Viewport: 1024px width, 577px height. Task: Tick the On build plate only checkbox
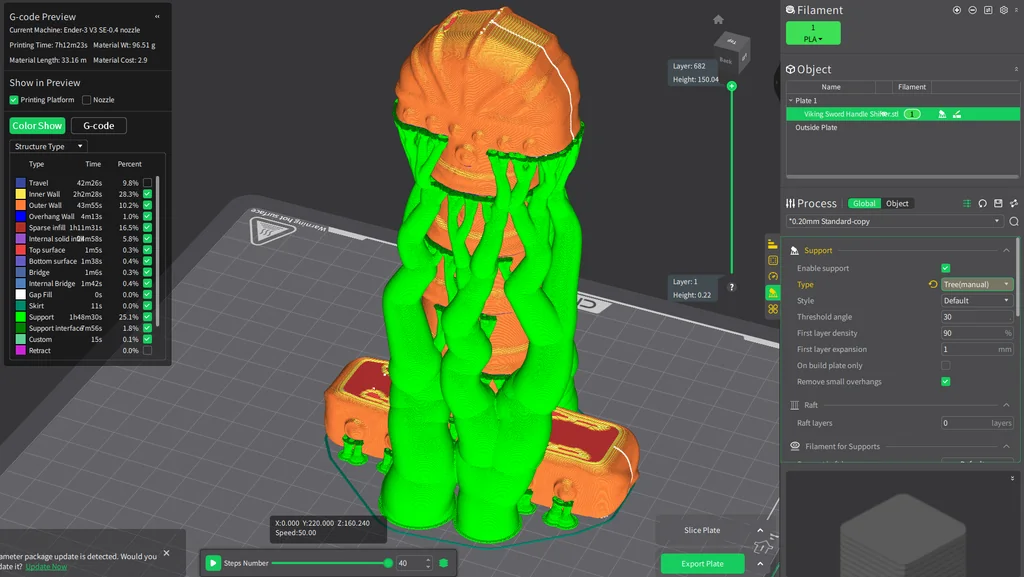946,366
